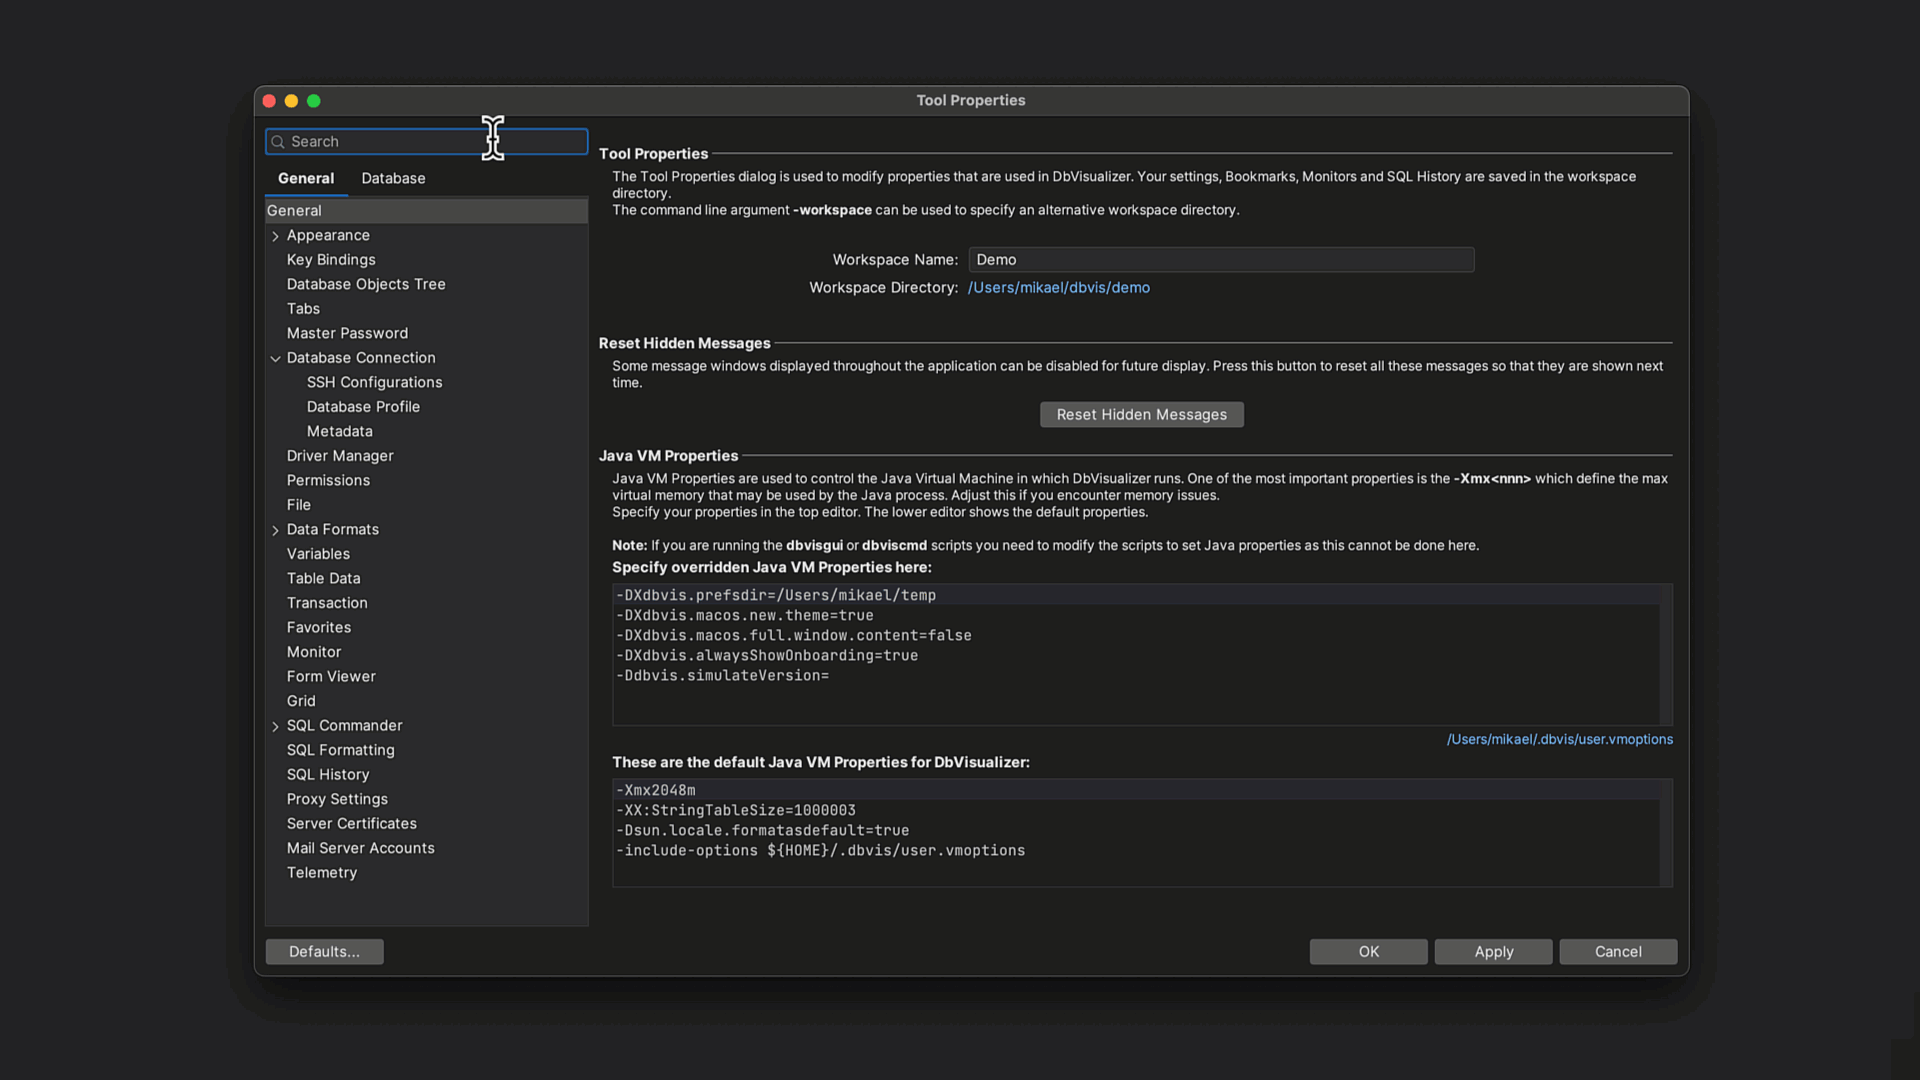Select Server Certificates category
This screenshot has width=1920, height=1080.
point(351,824)
